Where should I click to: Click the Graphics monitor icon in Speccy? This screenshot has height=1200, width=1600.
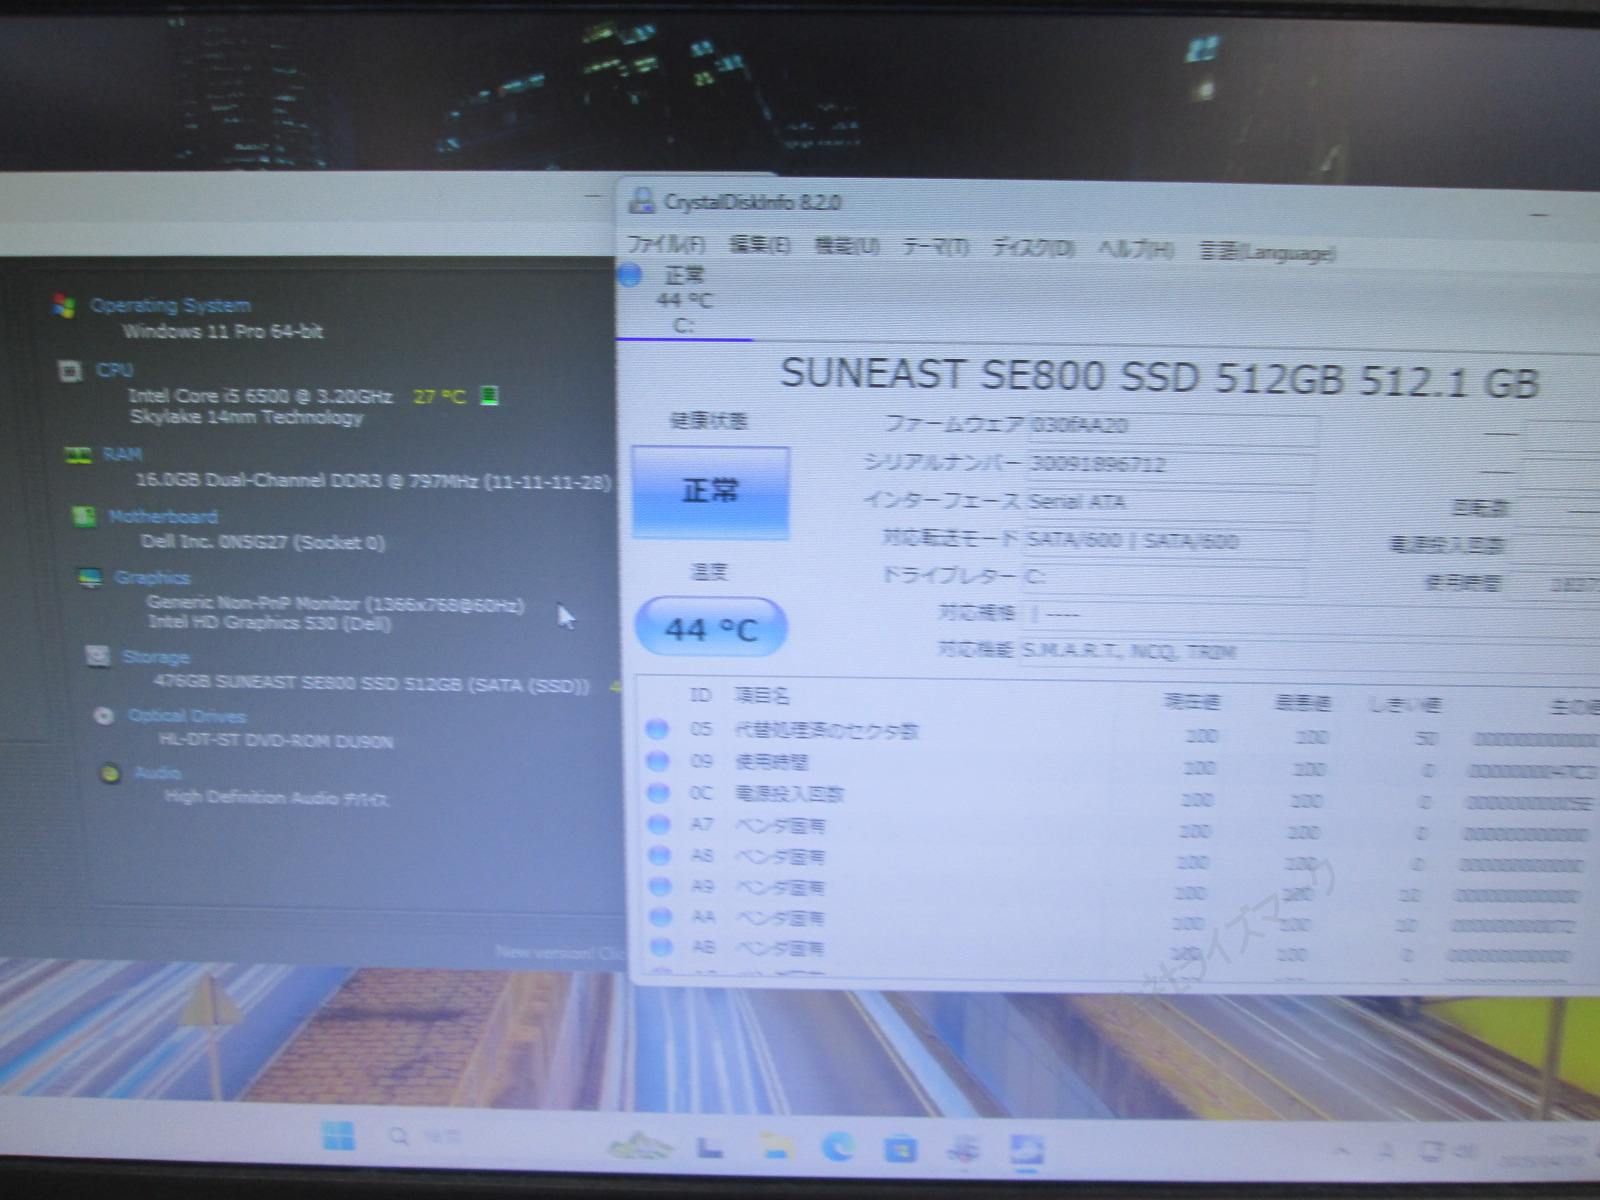click(90, 578)
